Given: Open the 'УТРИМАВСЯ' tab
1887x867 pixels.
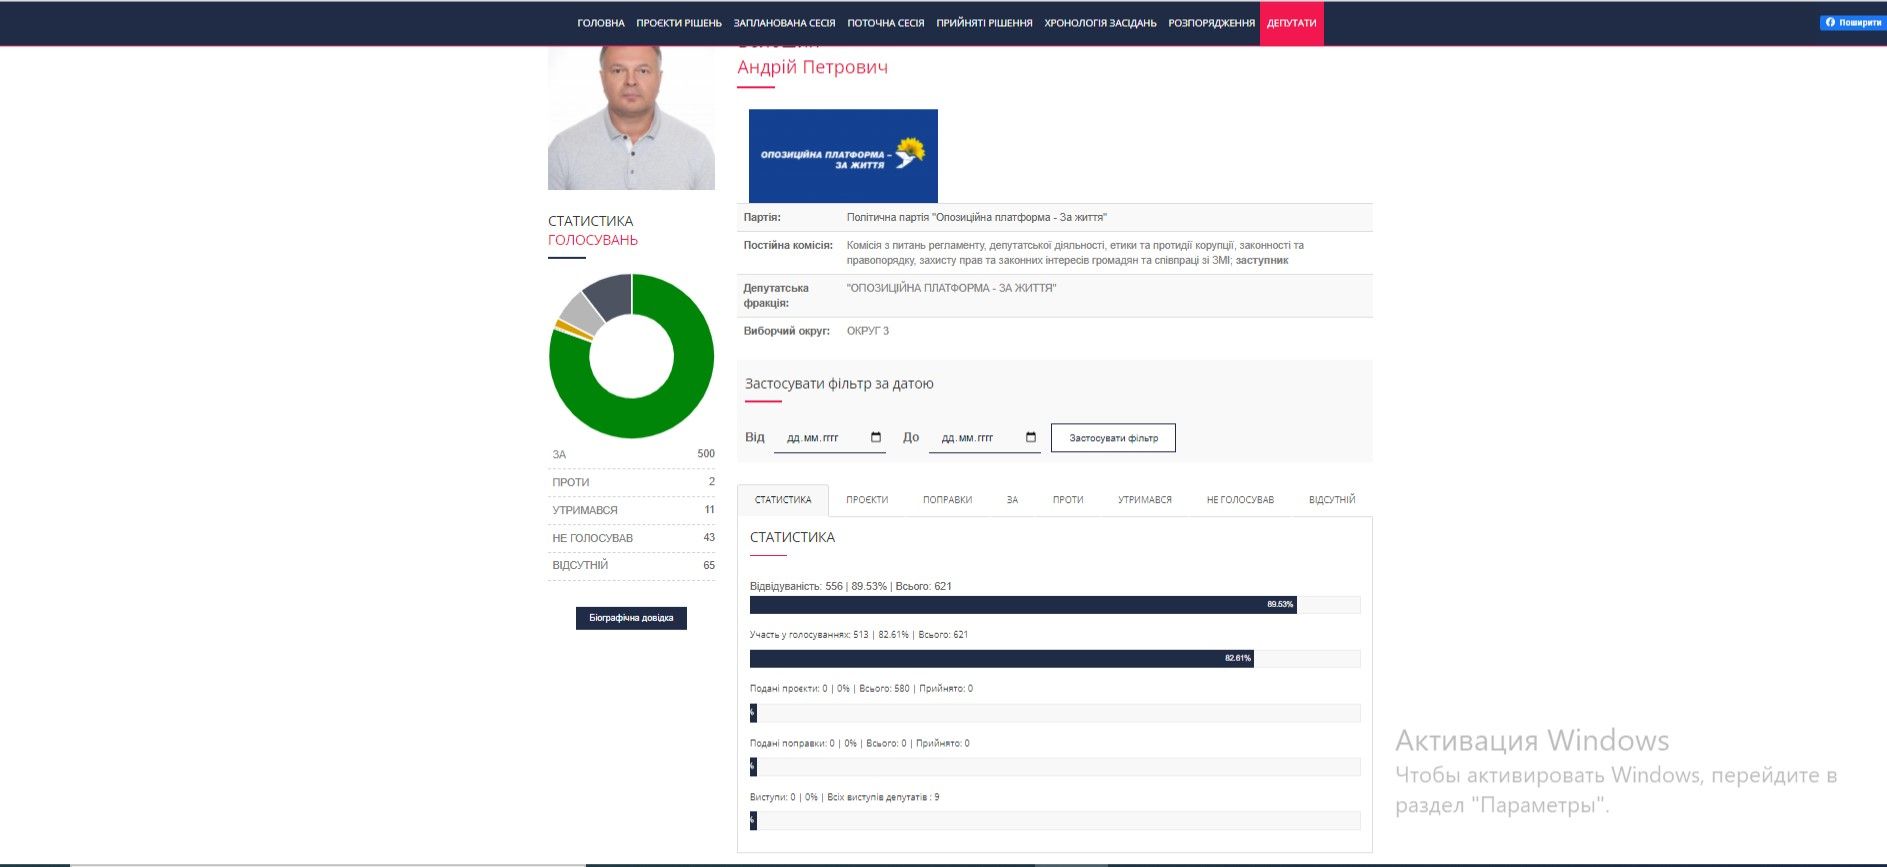Looking at the screenshot, I should (1144, 500).
